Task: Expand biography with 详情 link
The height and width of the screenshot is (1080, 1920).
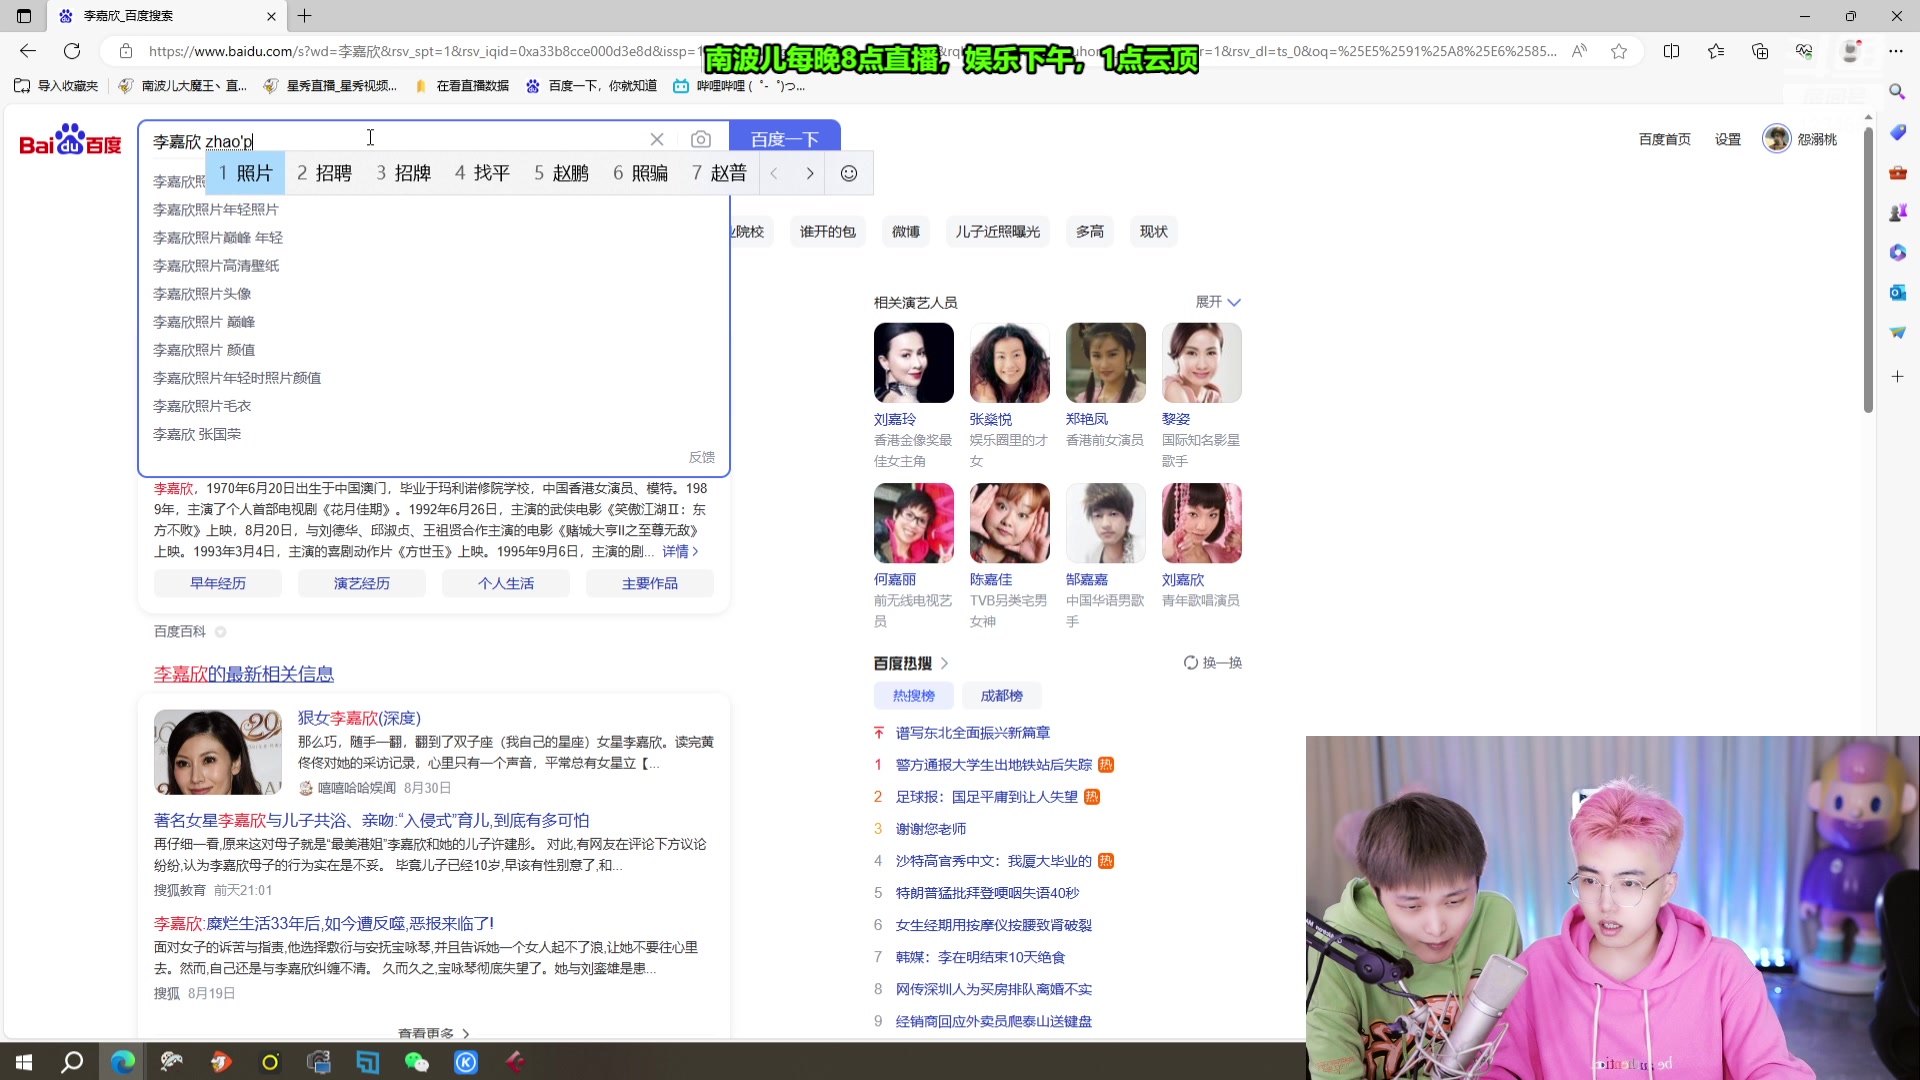Action: click(680, 551)
